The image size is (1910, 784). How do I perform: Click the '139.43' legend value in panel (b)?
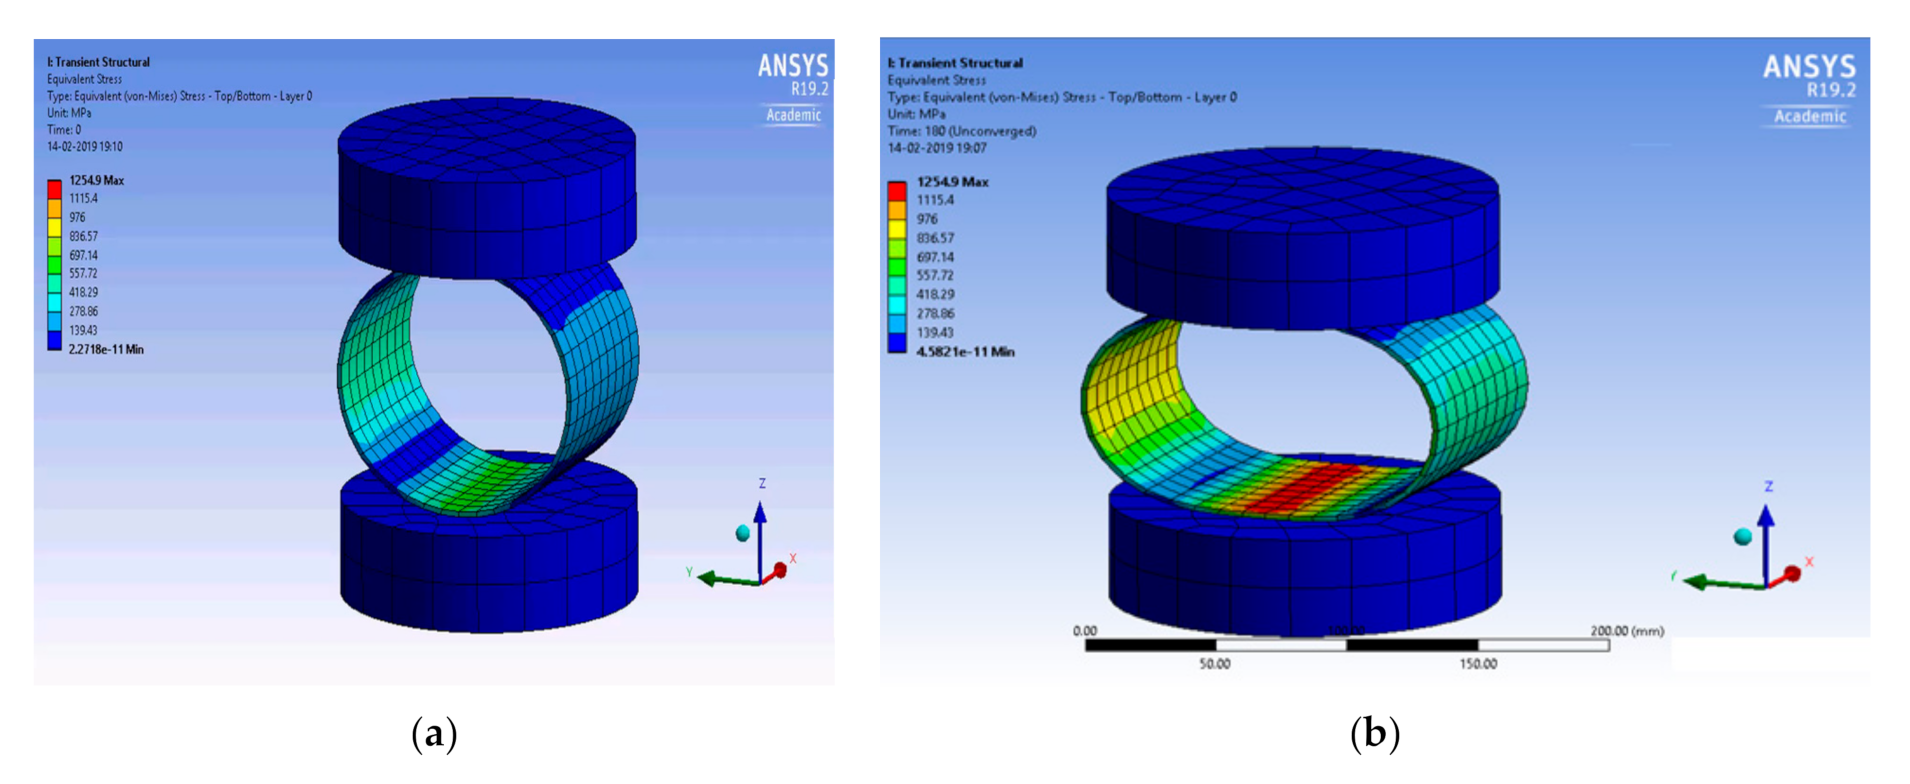tap(935, 333)
